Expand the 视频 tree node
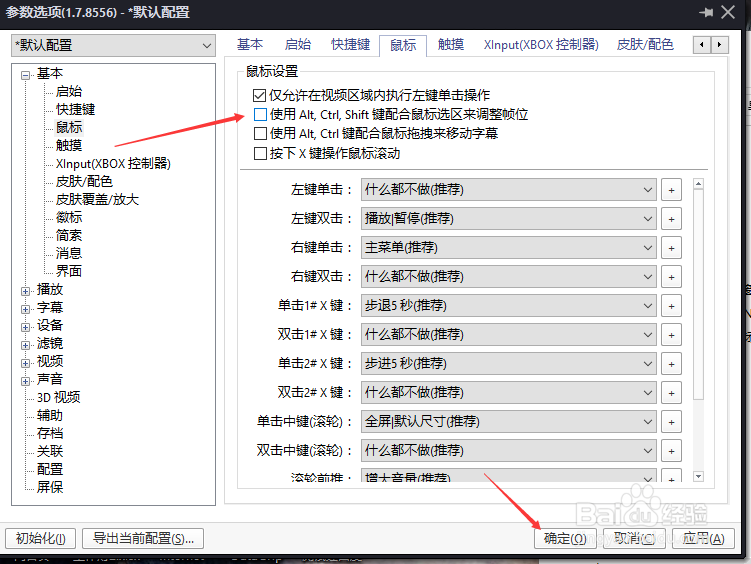 (x=25, y=363)
